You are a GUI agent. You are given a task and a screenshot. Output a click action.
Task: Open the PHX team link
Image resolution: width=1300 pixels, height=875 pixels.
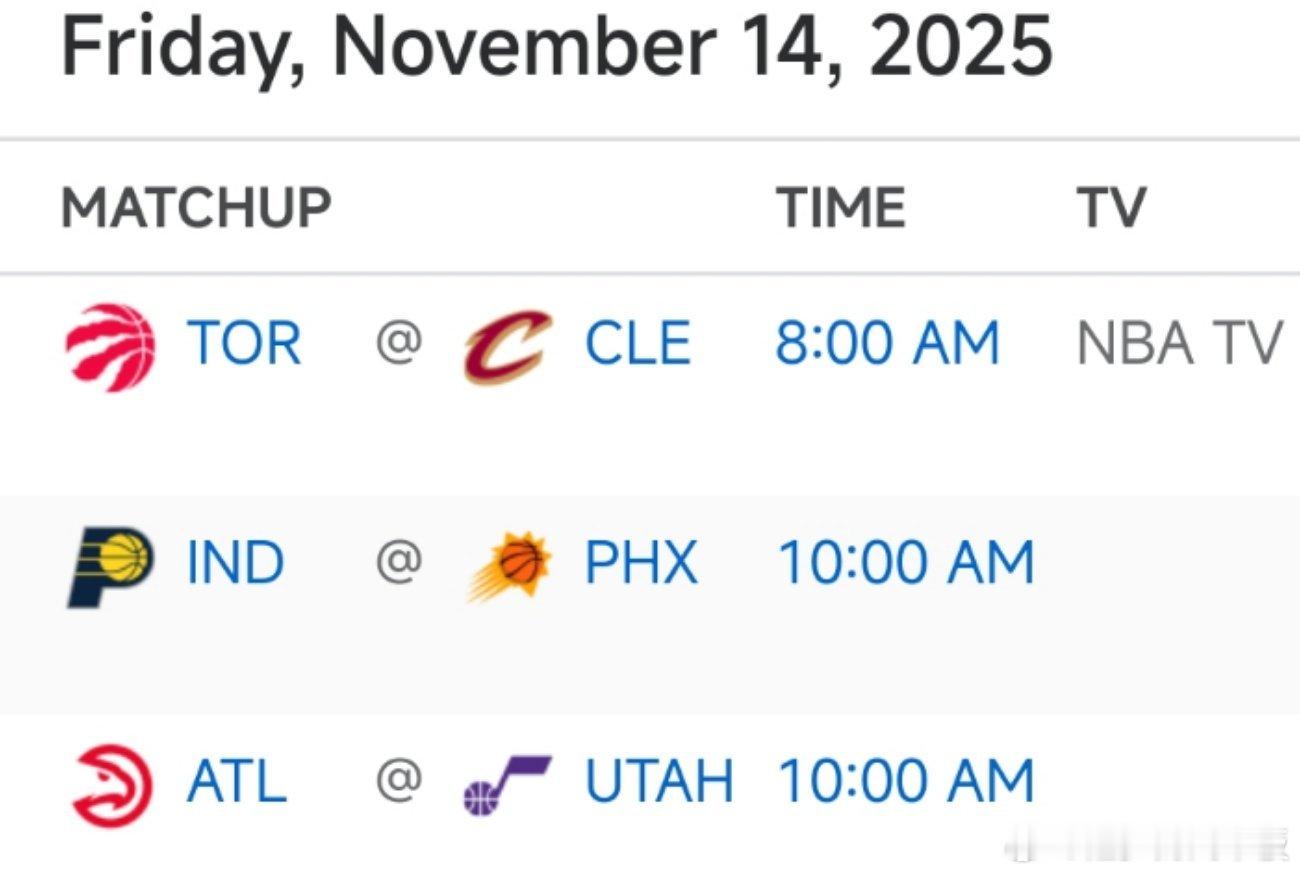(x=641, y=563)
